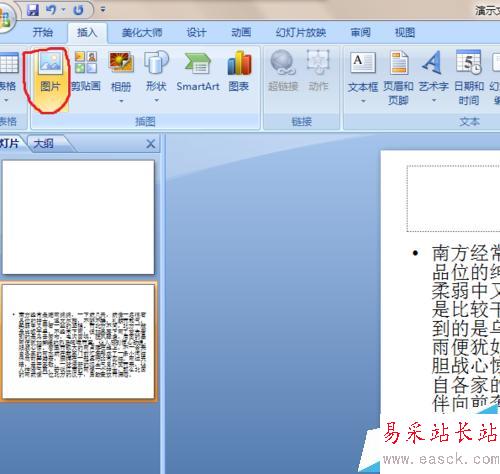Viewport: 500px width, 474px height.
Task: Click the 相册 photo album icon
Action: (121, 63)
